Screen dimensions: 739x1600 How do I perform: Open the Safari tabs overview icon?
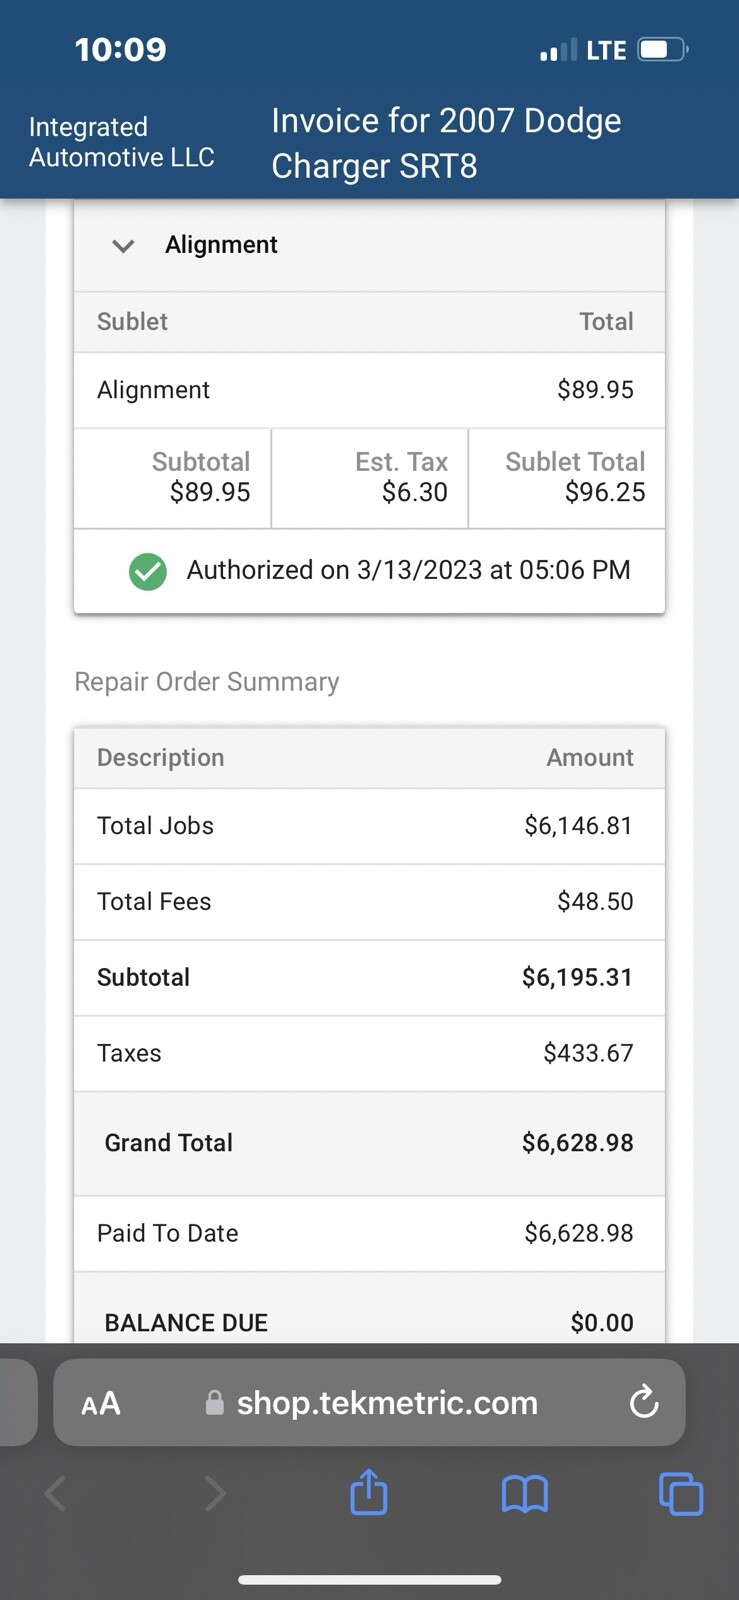[681, 1495]
